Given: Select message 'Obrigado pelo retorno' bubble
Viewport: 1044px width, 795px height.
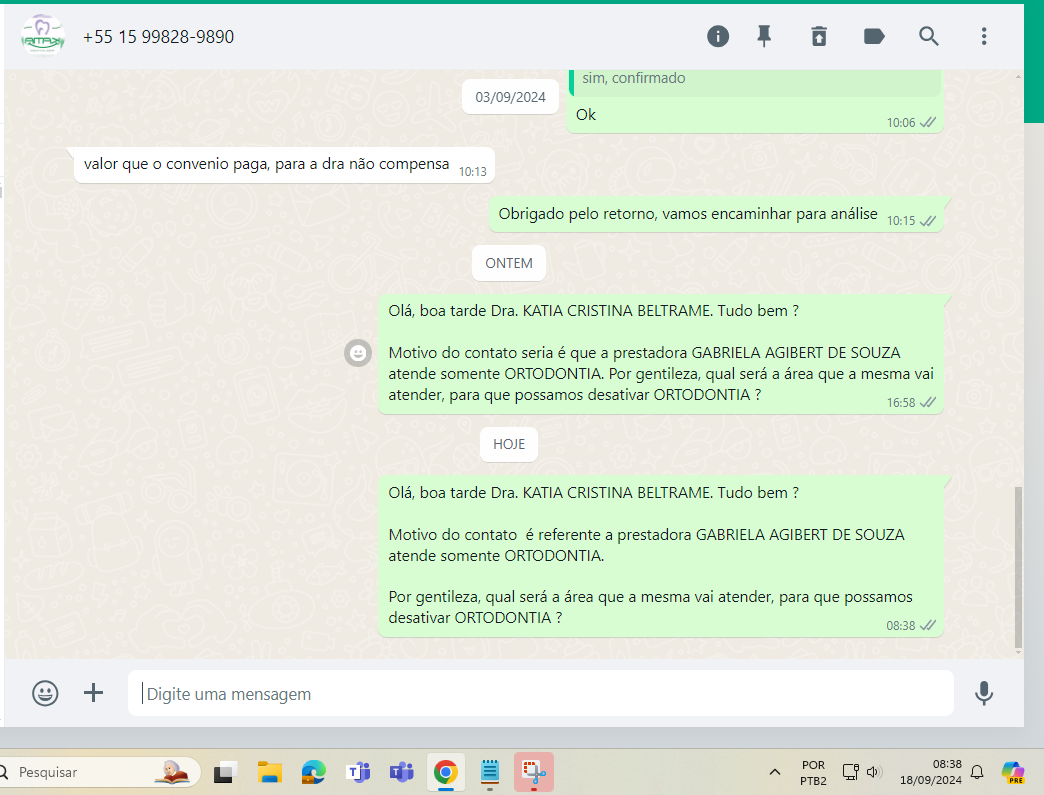Looking at the screenshot, I should click(716, 214).
